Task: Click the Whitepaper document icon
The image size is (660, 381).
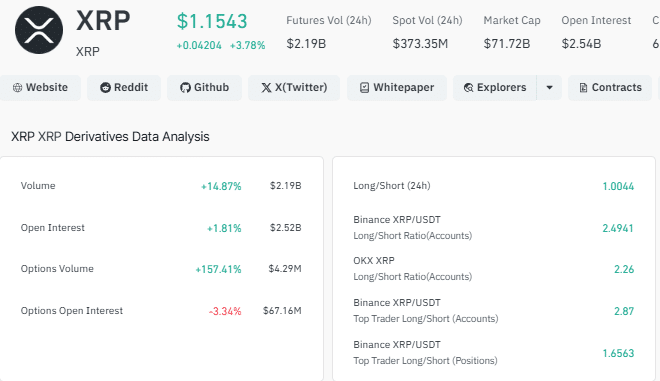Action: coord(365,88)
